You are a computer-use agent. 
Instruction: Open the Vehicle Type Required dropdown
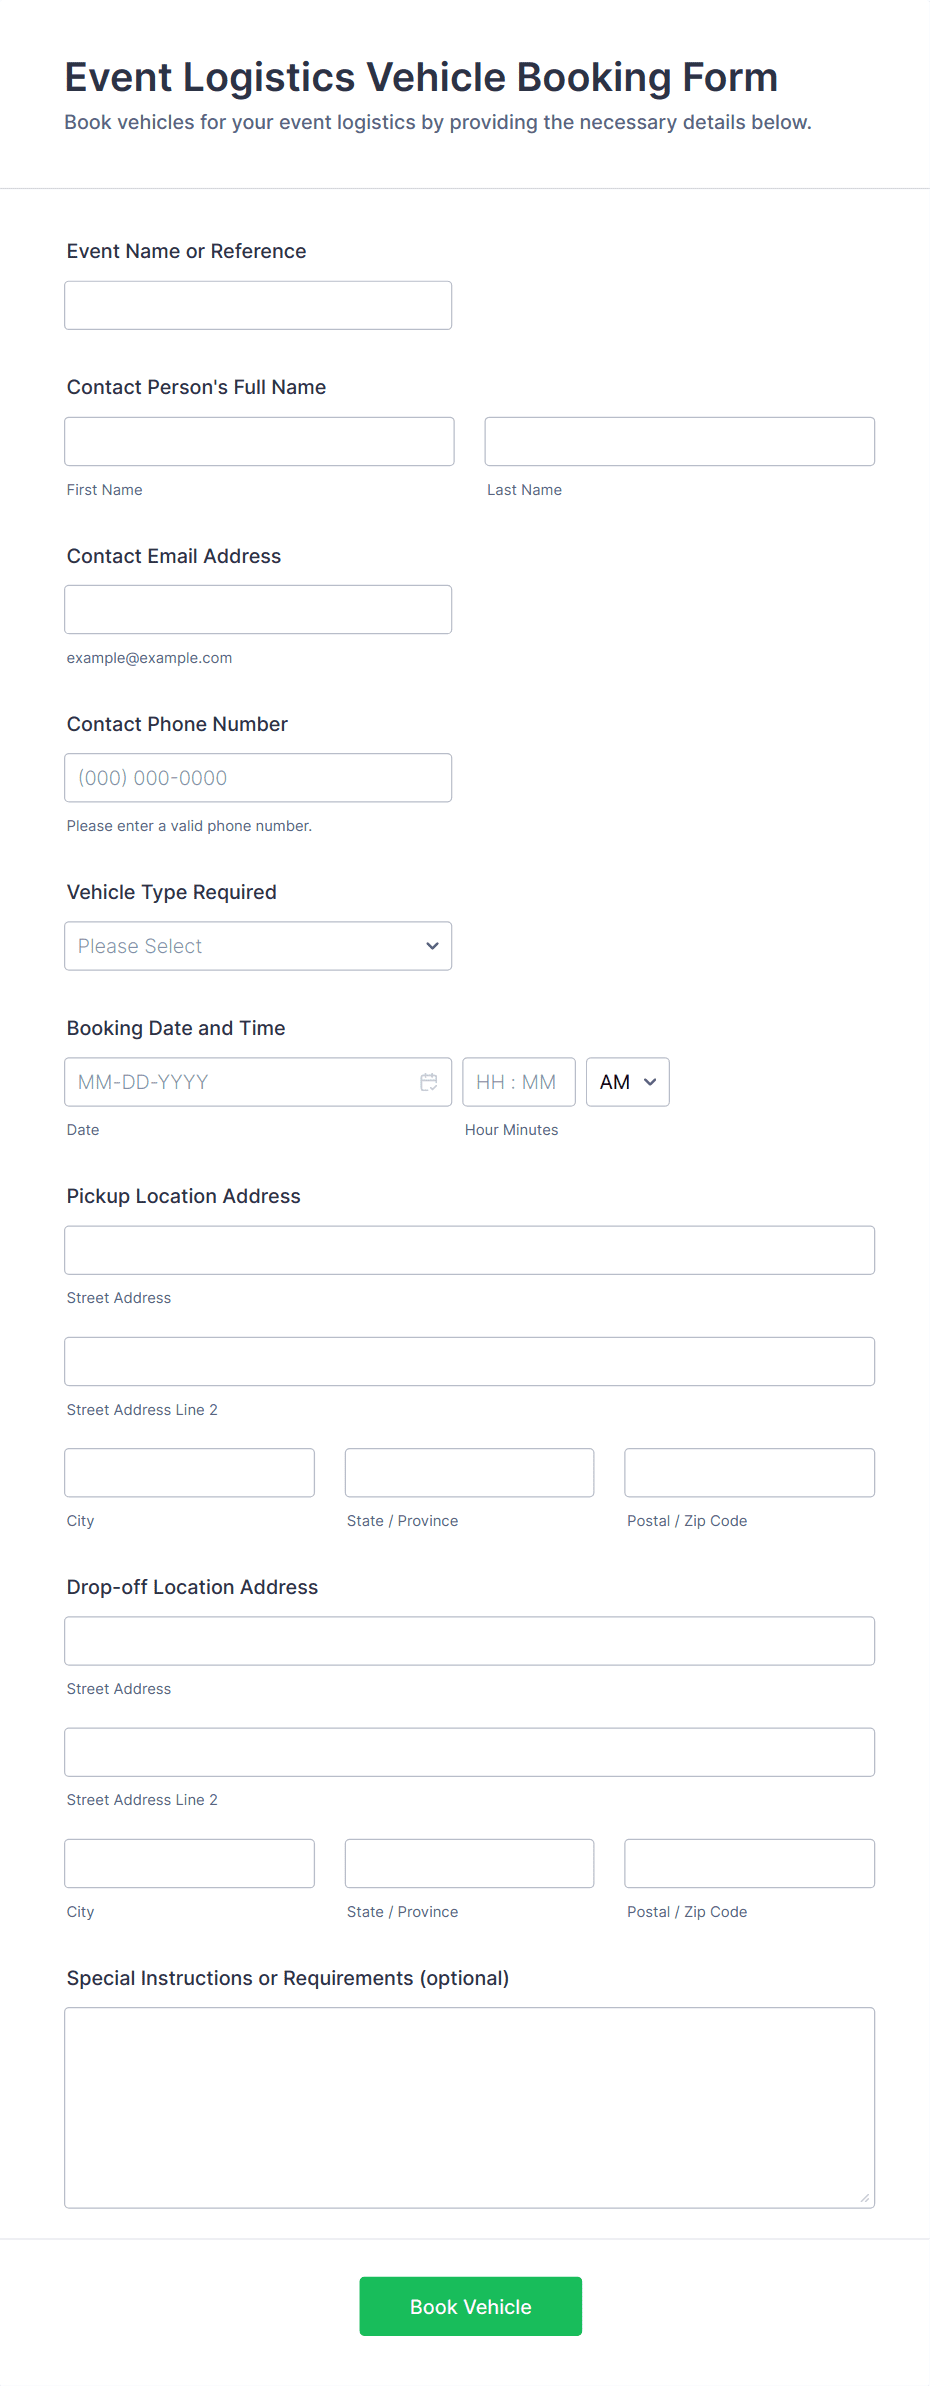[258, 946]
